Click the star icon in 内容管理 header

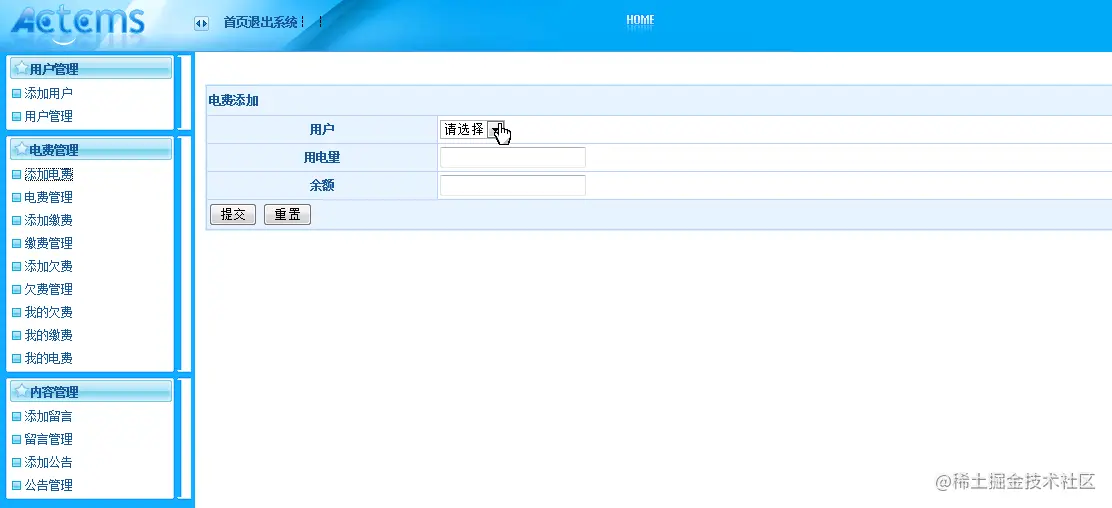pos(21,391)
